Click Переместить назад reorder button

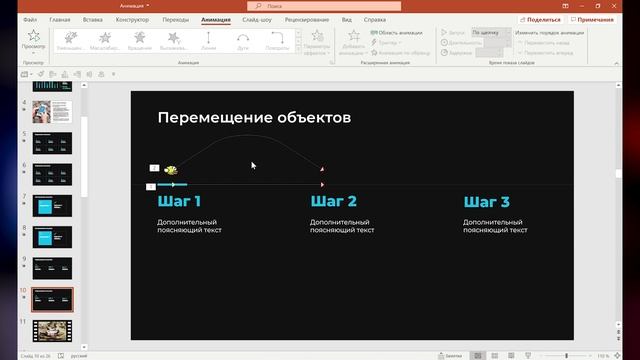pyautogui.click(x=543, y=42)
